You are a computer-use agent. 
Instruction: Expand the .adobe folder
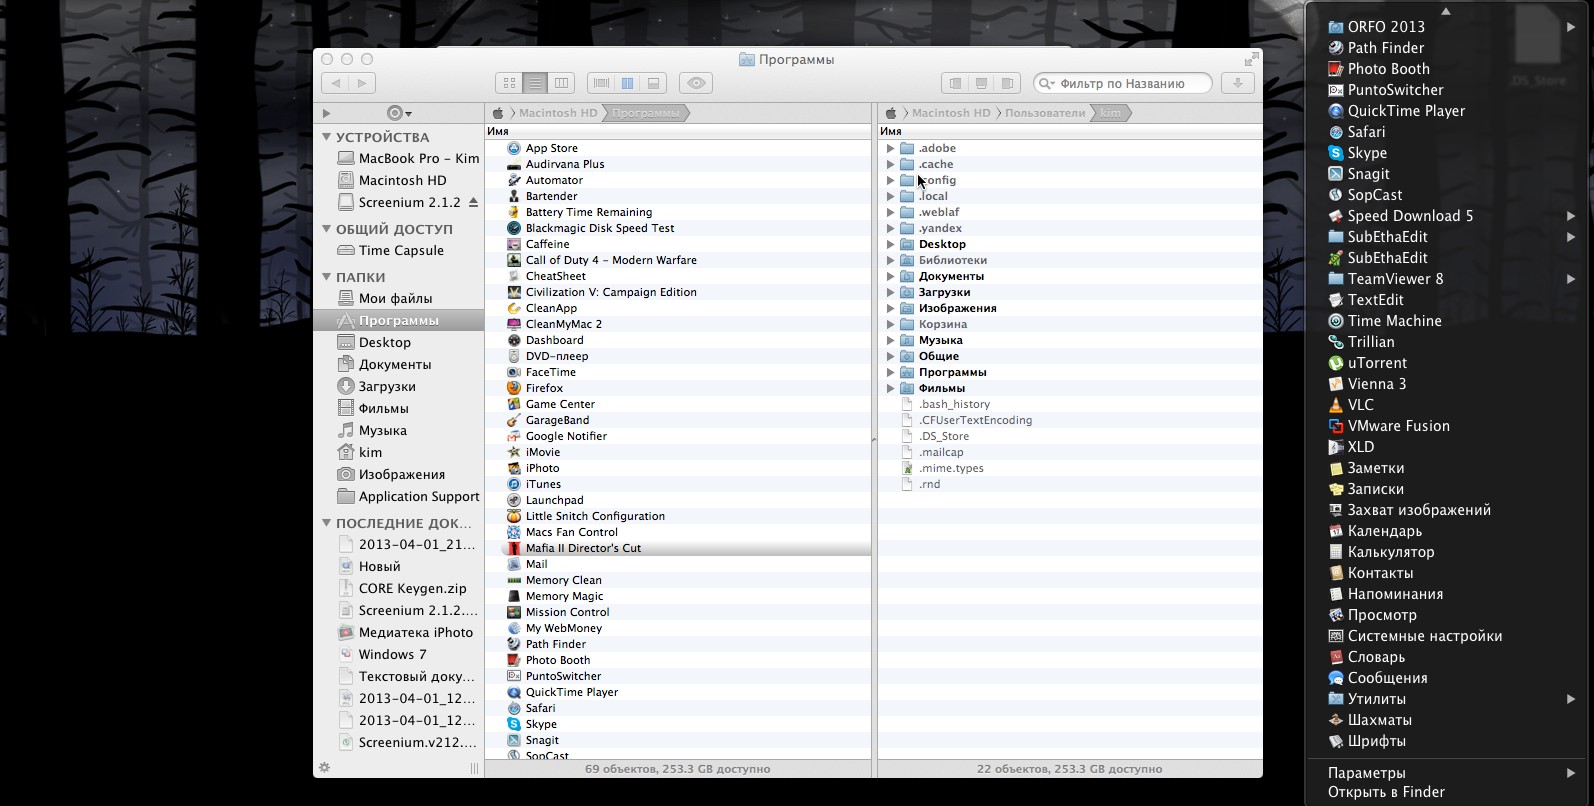click(x=890, y=148)
